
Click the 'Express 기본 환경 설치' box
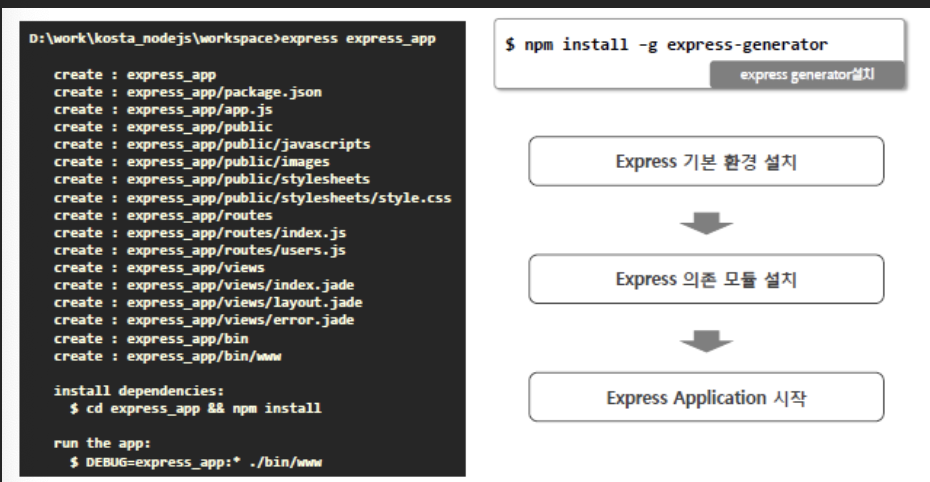(706, 161)
